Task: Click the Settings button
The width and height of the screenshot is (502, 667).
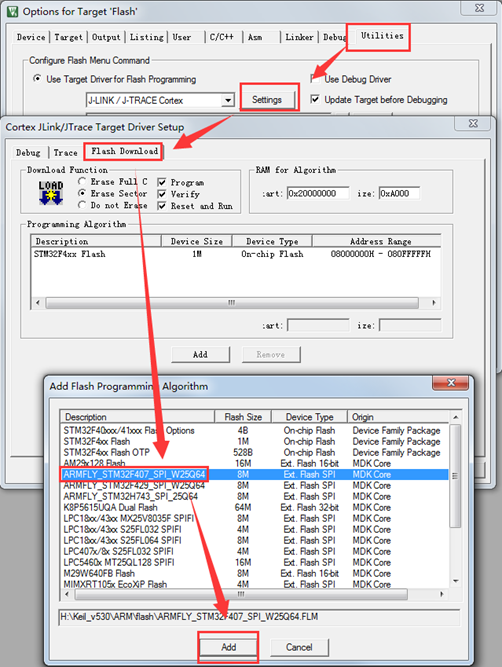Action: click(x=267, y=100)
